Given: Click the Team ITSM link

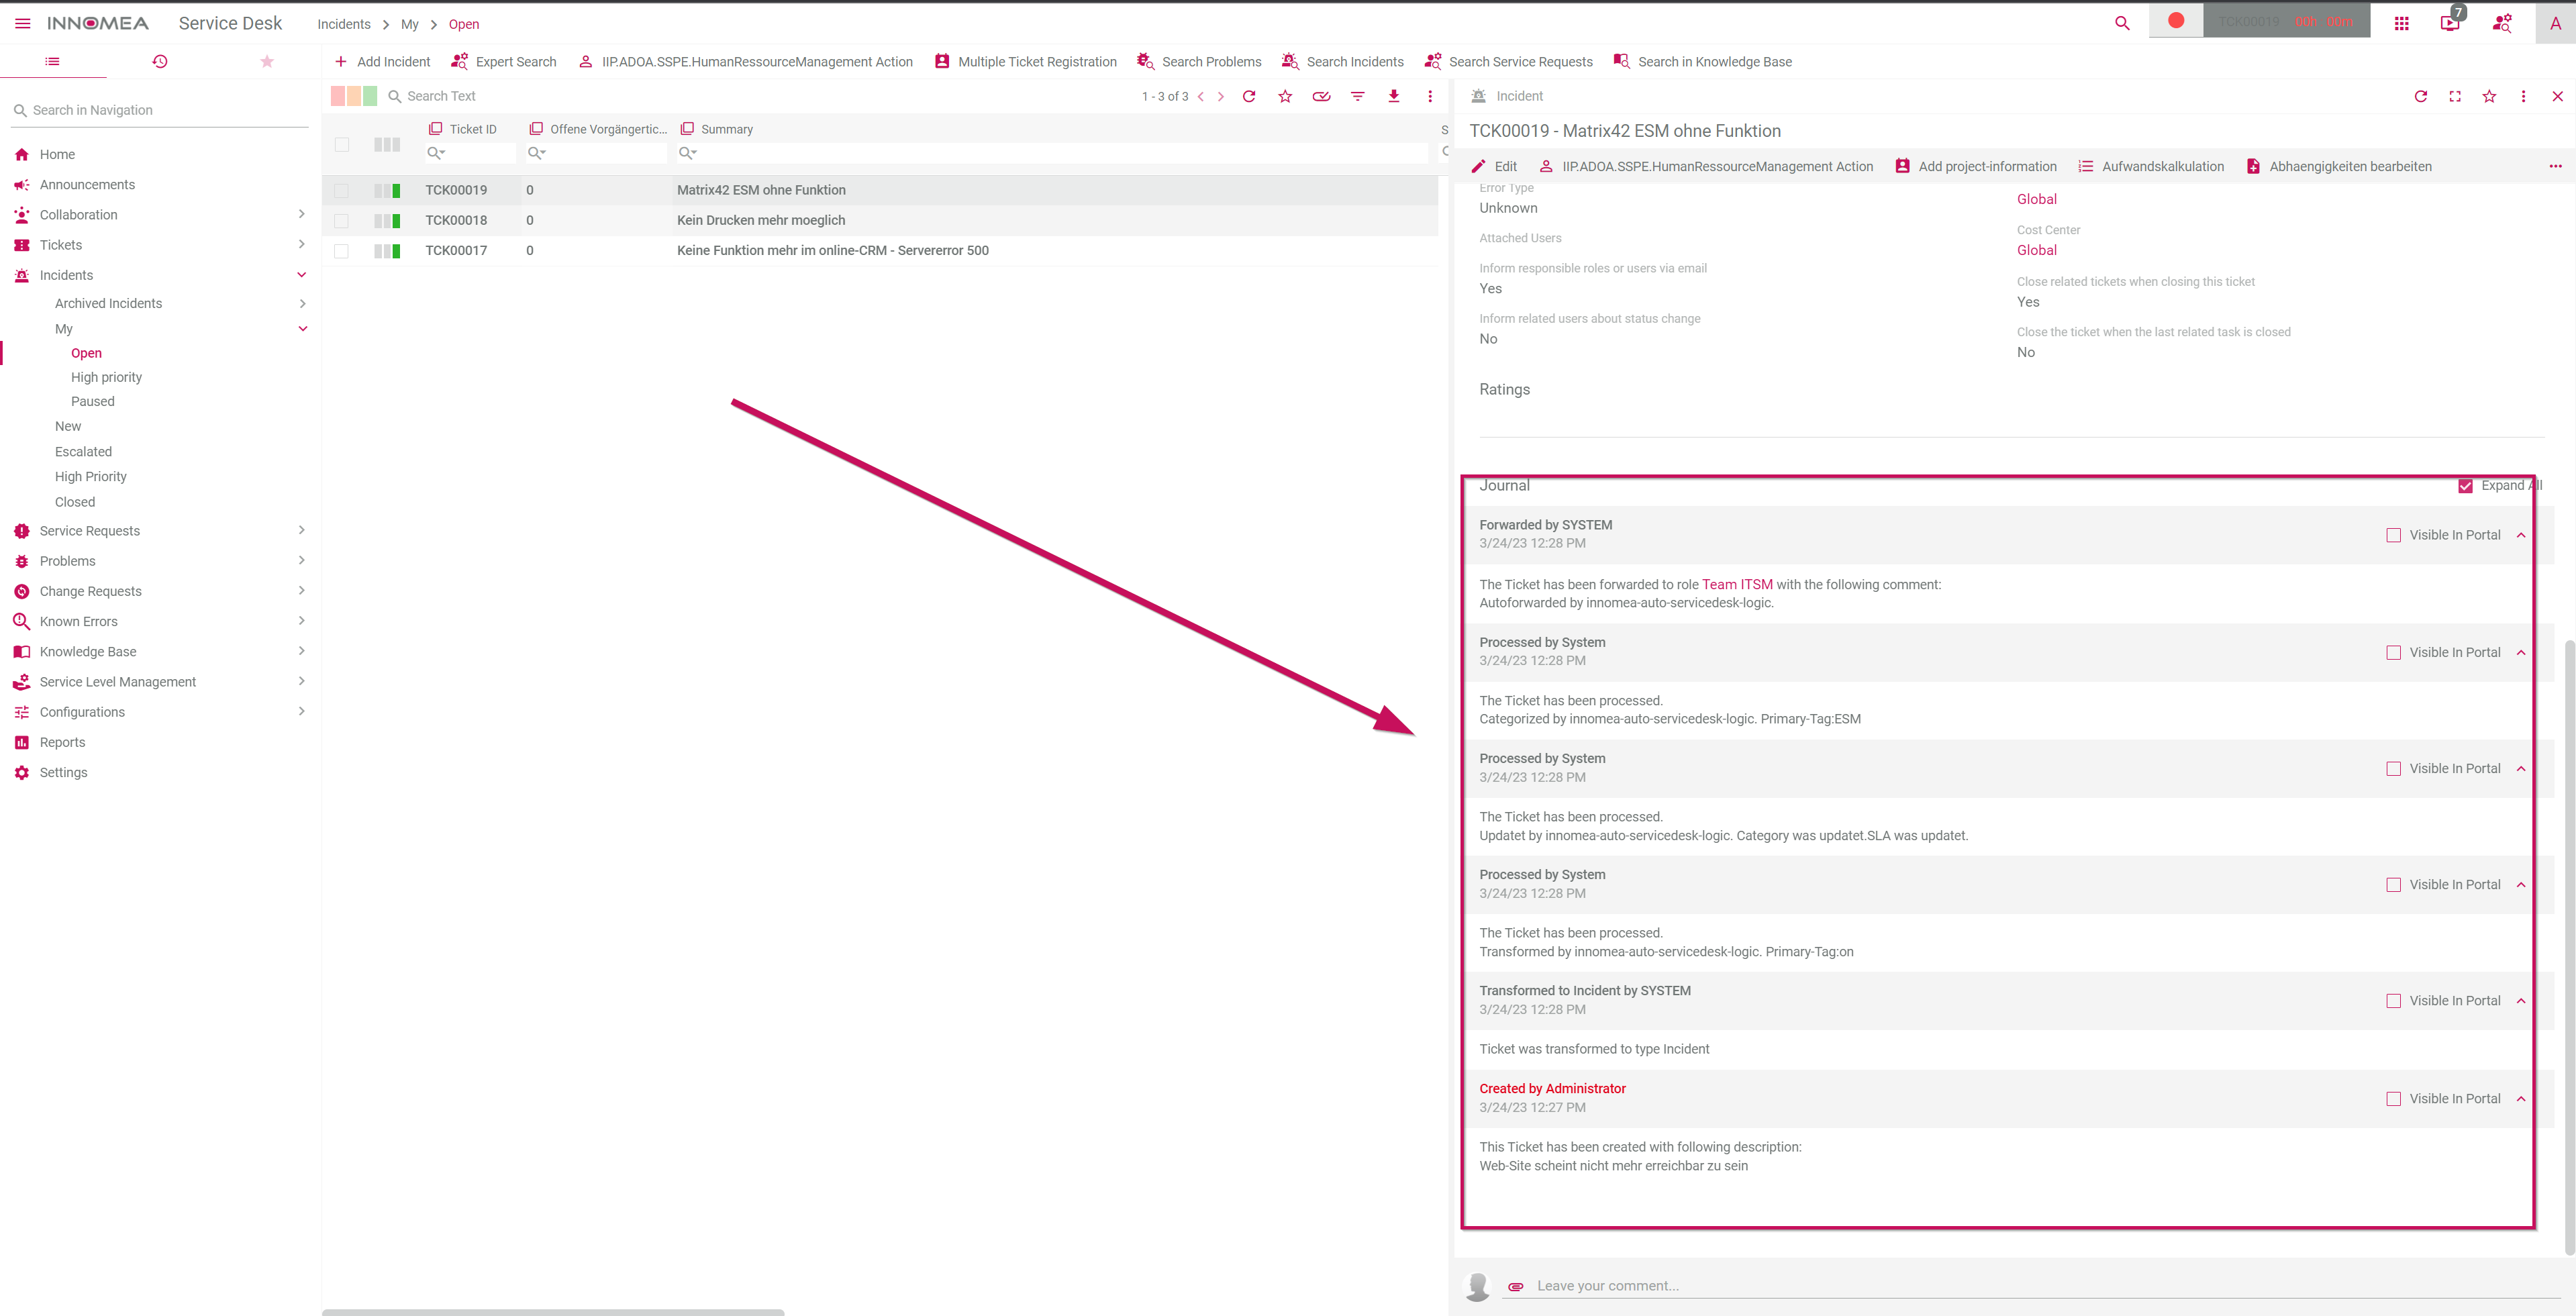Looking at the screenshot, I should point(1737,584).
